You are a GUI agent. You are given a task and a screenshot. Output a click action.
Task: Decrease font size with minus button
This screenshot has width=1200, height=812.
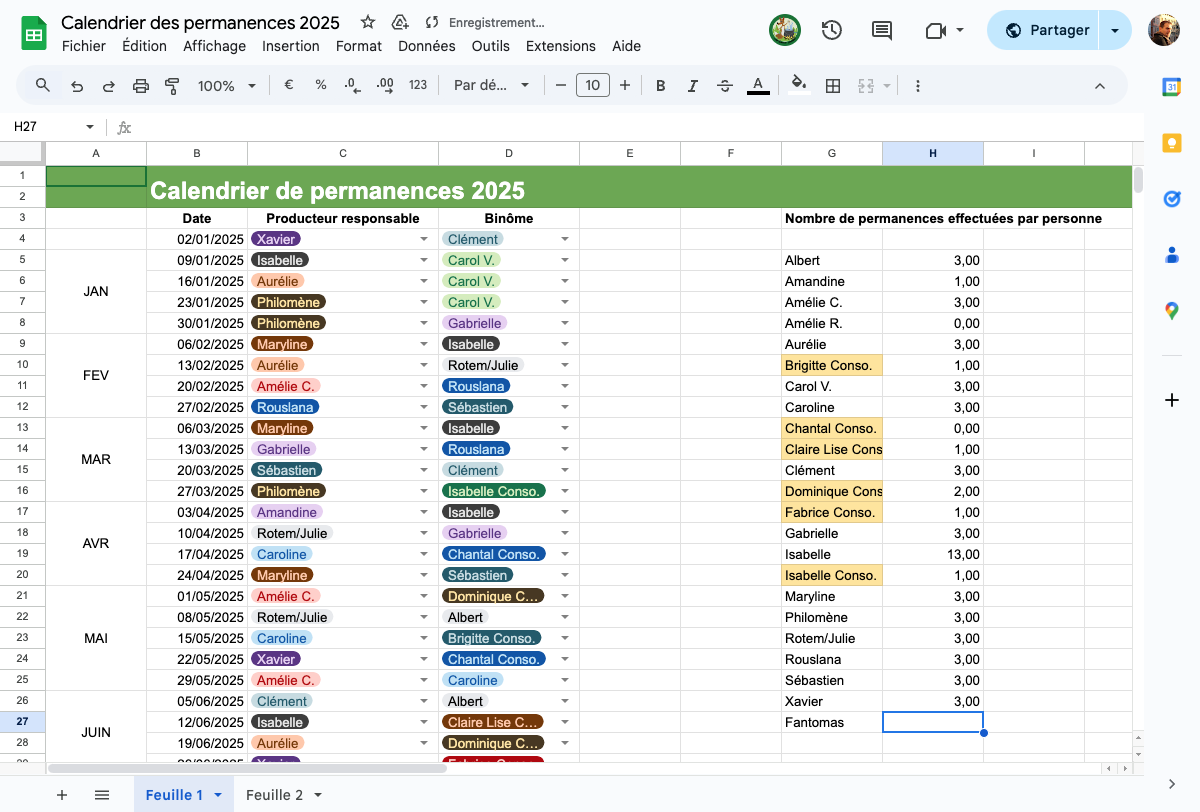(561, 86)
